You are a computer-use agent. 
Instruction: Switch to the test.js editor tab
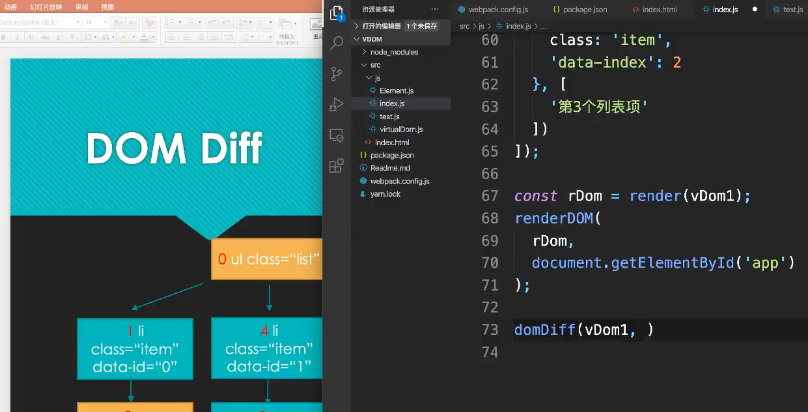pos(788,9)
